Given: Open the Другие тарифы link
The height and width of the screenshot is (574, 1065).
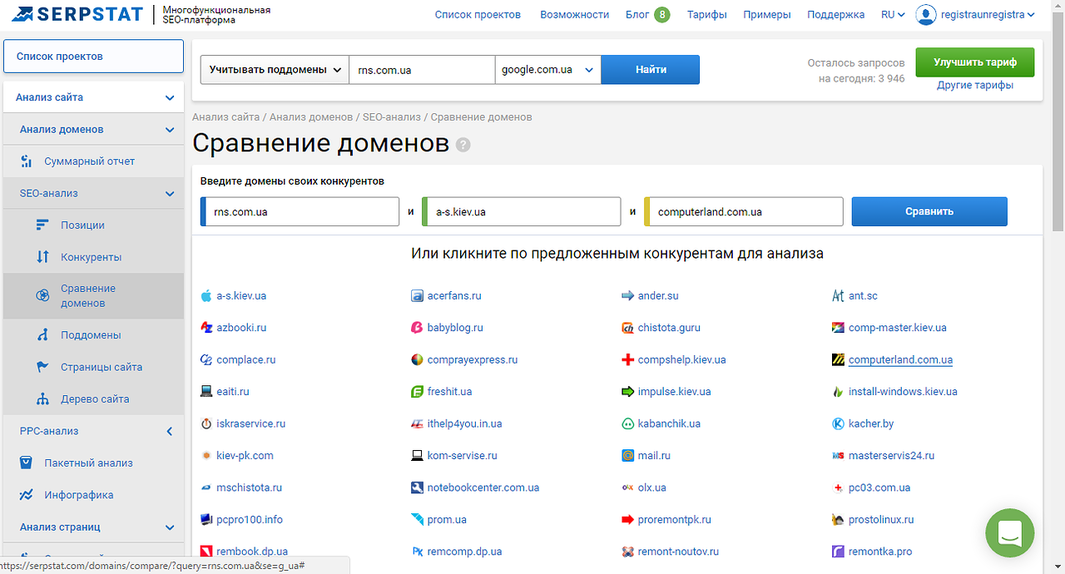Looking at the screenshot, I should [975, 85].
